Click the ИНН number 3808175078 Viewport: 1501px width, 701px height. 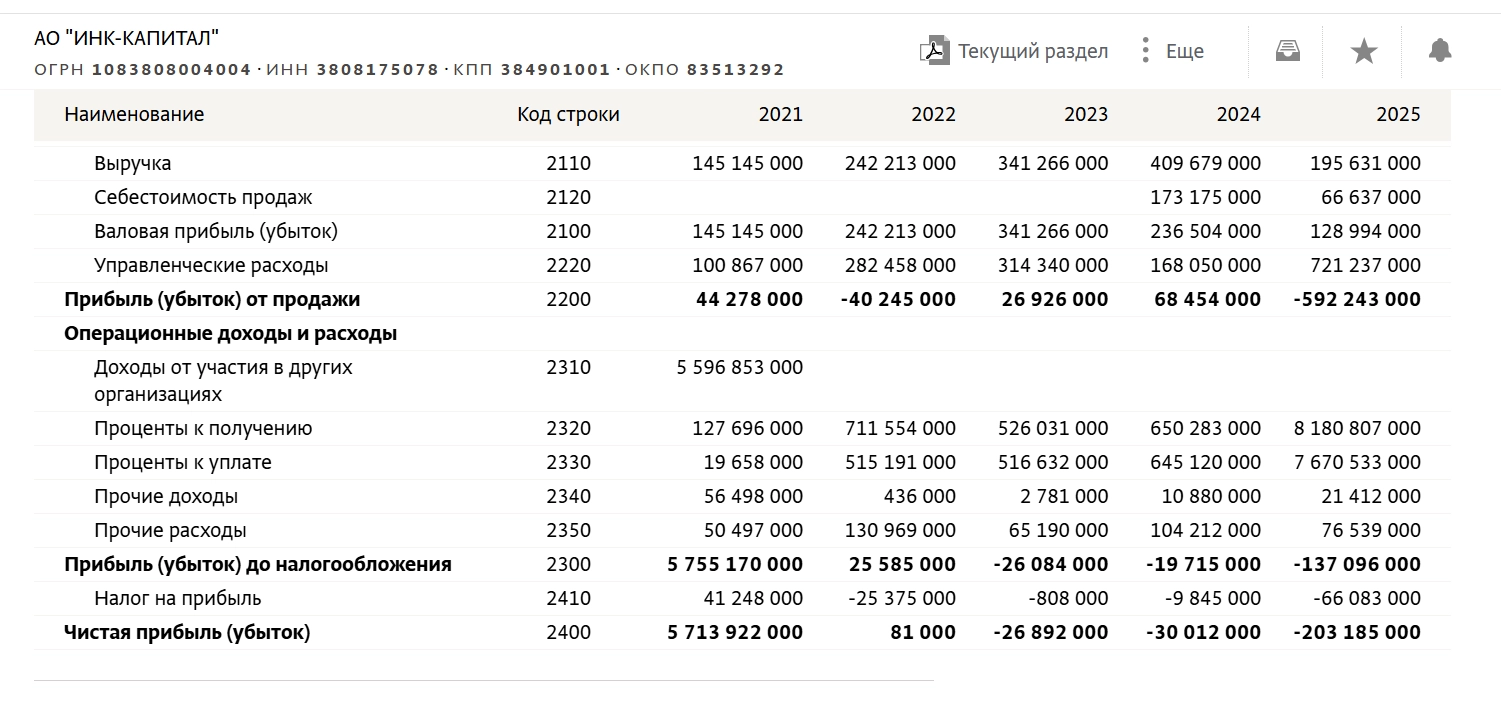[378, 70]
